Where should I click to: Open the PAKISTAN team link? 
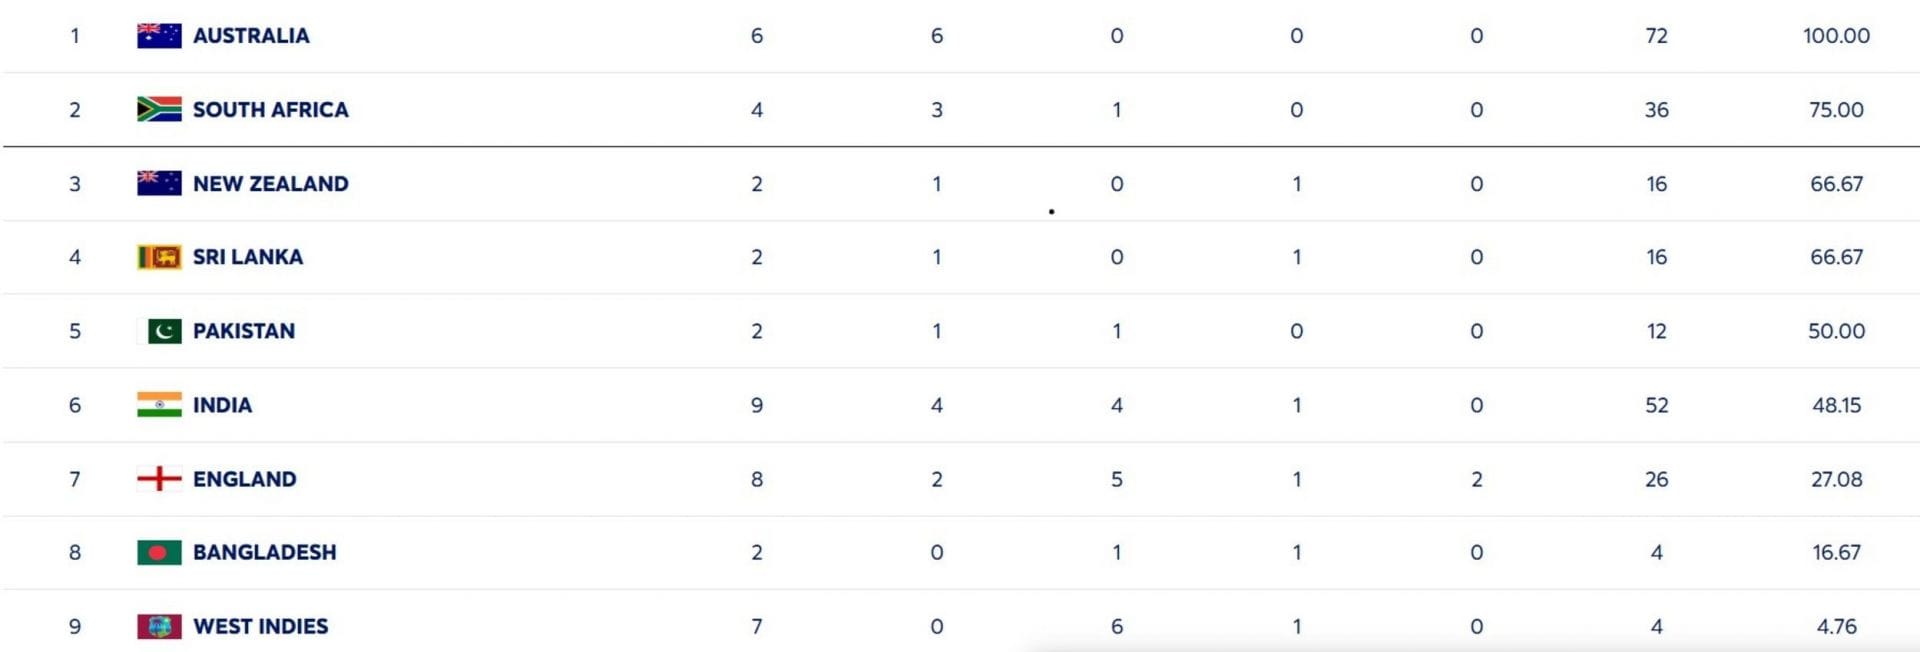pyautogui.click(x=243, y=331)
